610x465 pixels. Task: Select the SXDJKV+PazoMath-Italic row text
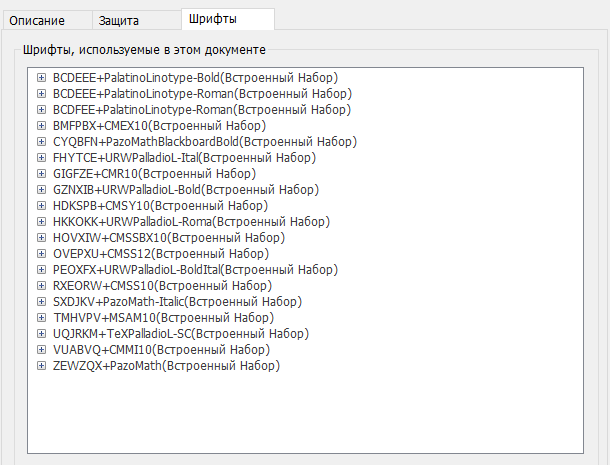tap(177, 302)
